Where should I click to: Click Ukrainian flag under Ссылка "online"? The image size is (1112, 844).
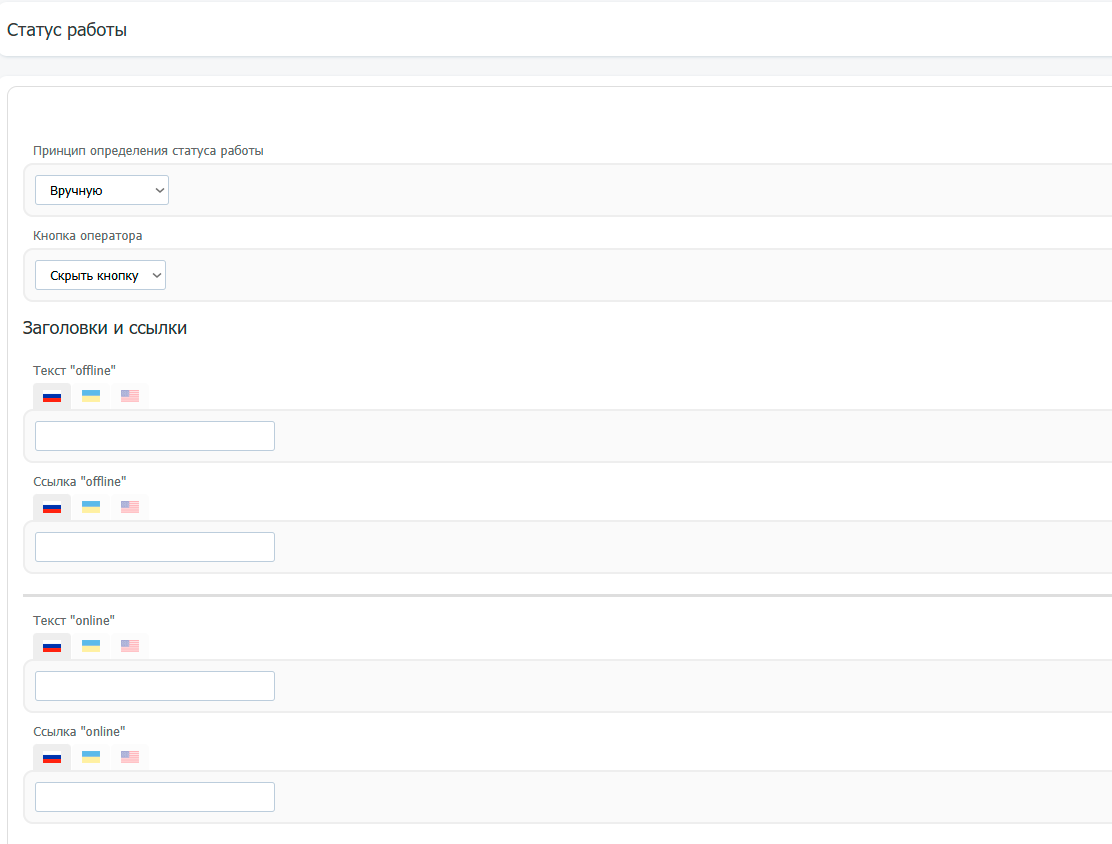(91, 757)
